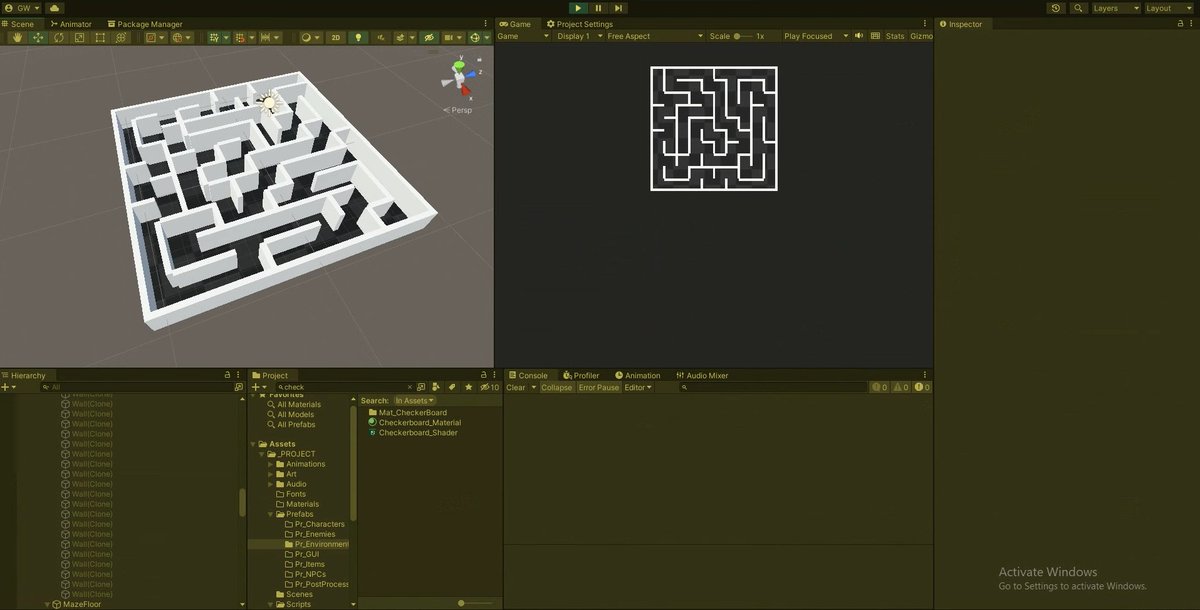Toggle grid snapping icon

[x=239, y=37]
